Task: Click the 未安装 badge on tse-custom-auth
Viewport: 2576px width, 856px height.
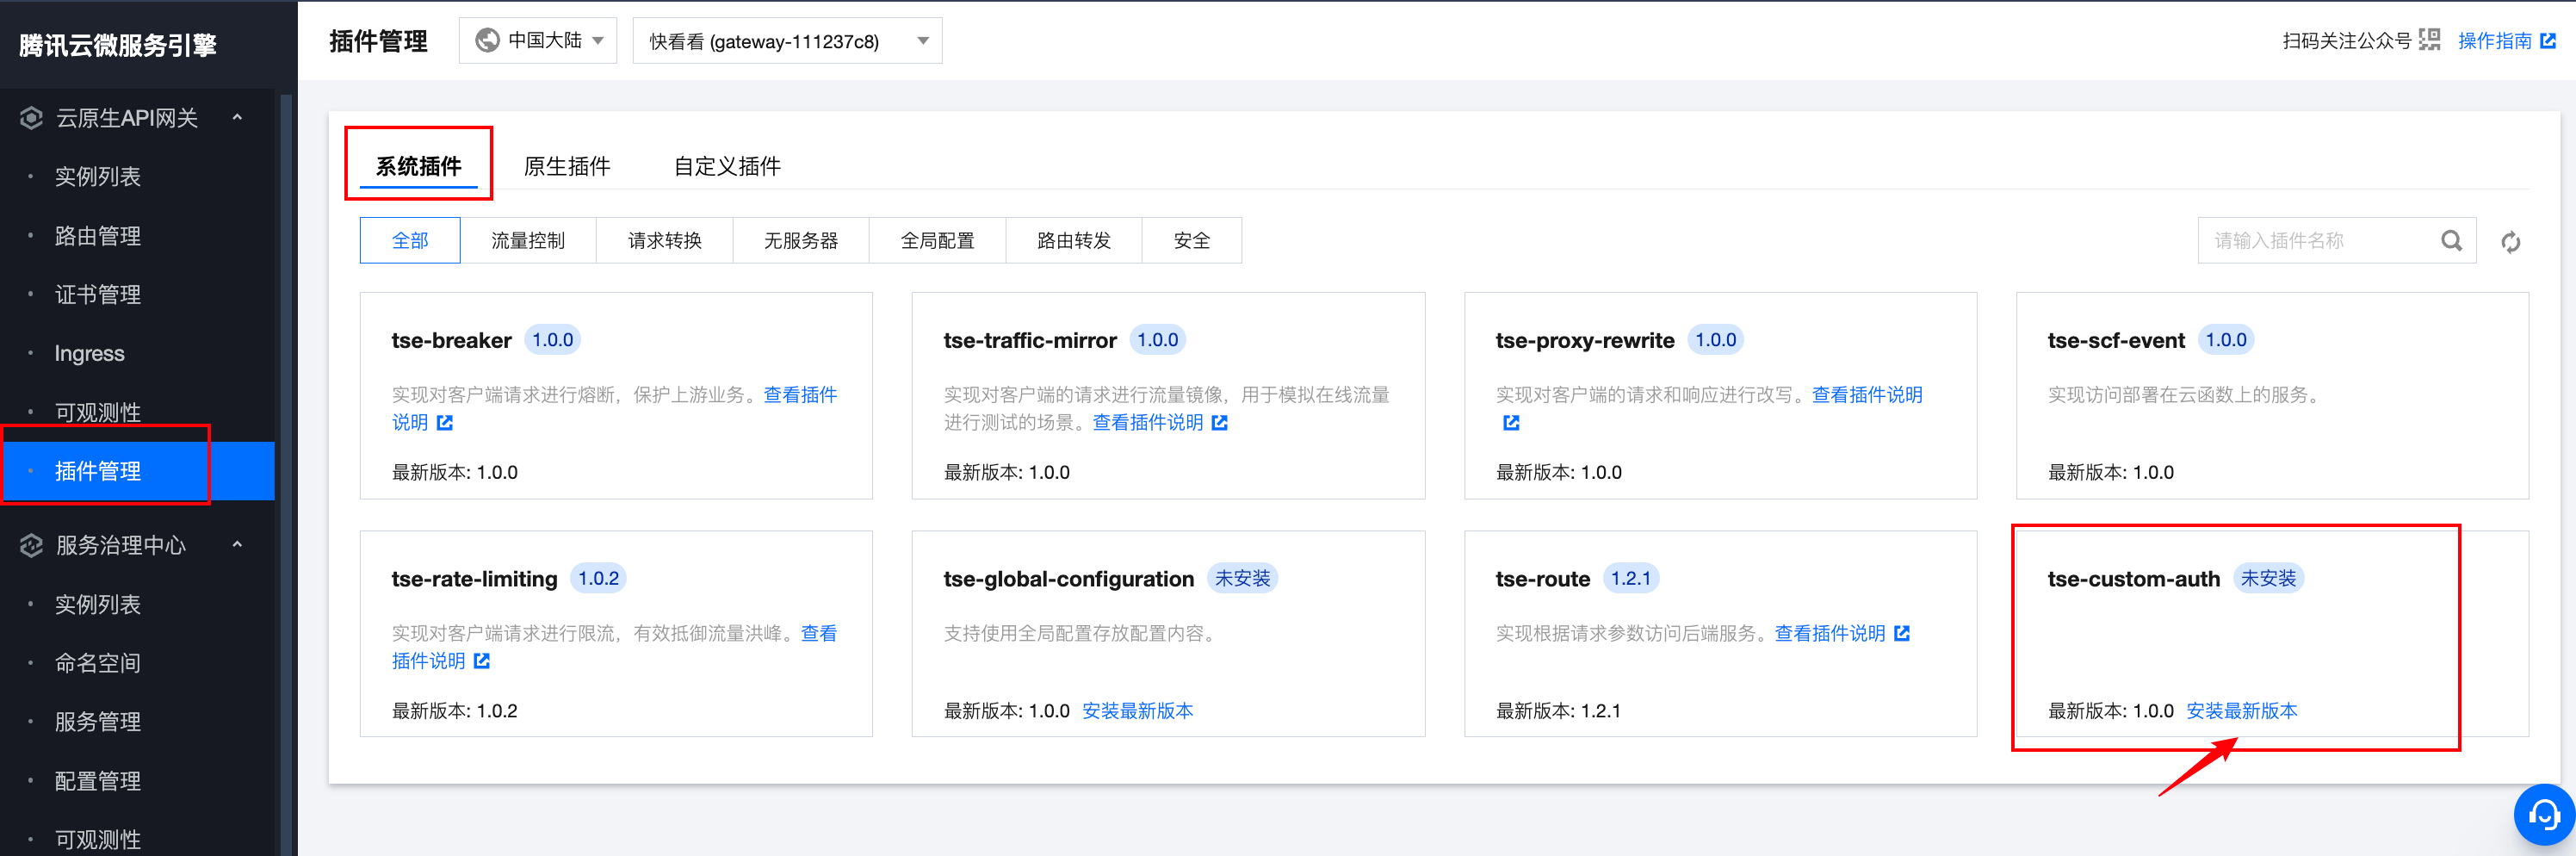Action: pos(2269,579)
